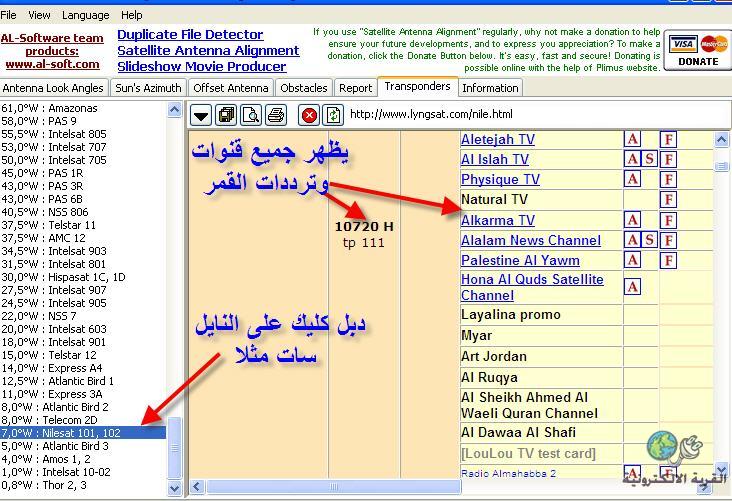The image size is (732, 501).
Task: Click satellite list scroll up arrow
Action: 174,110
